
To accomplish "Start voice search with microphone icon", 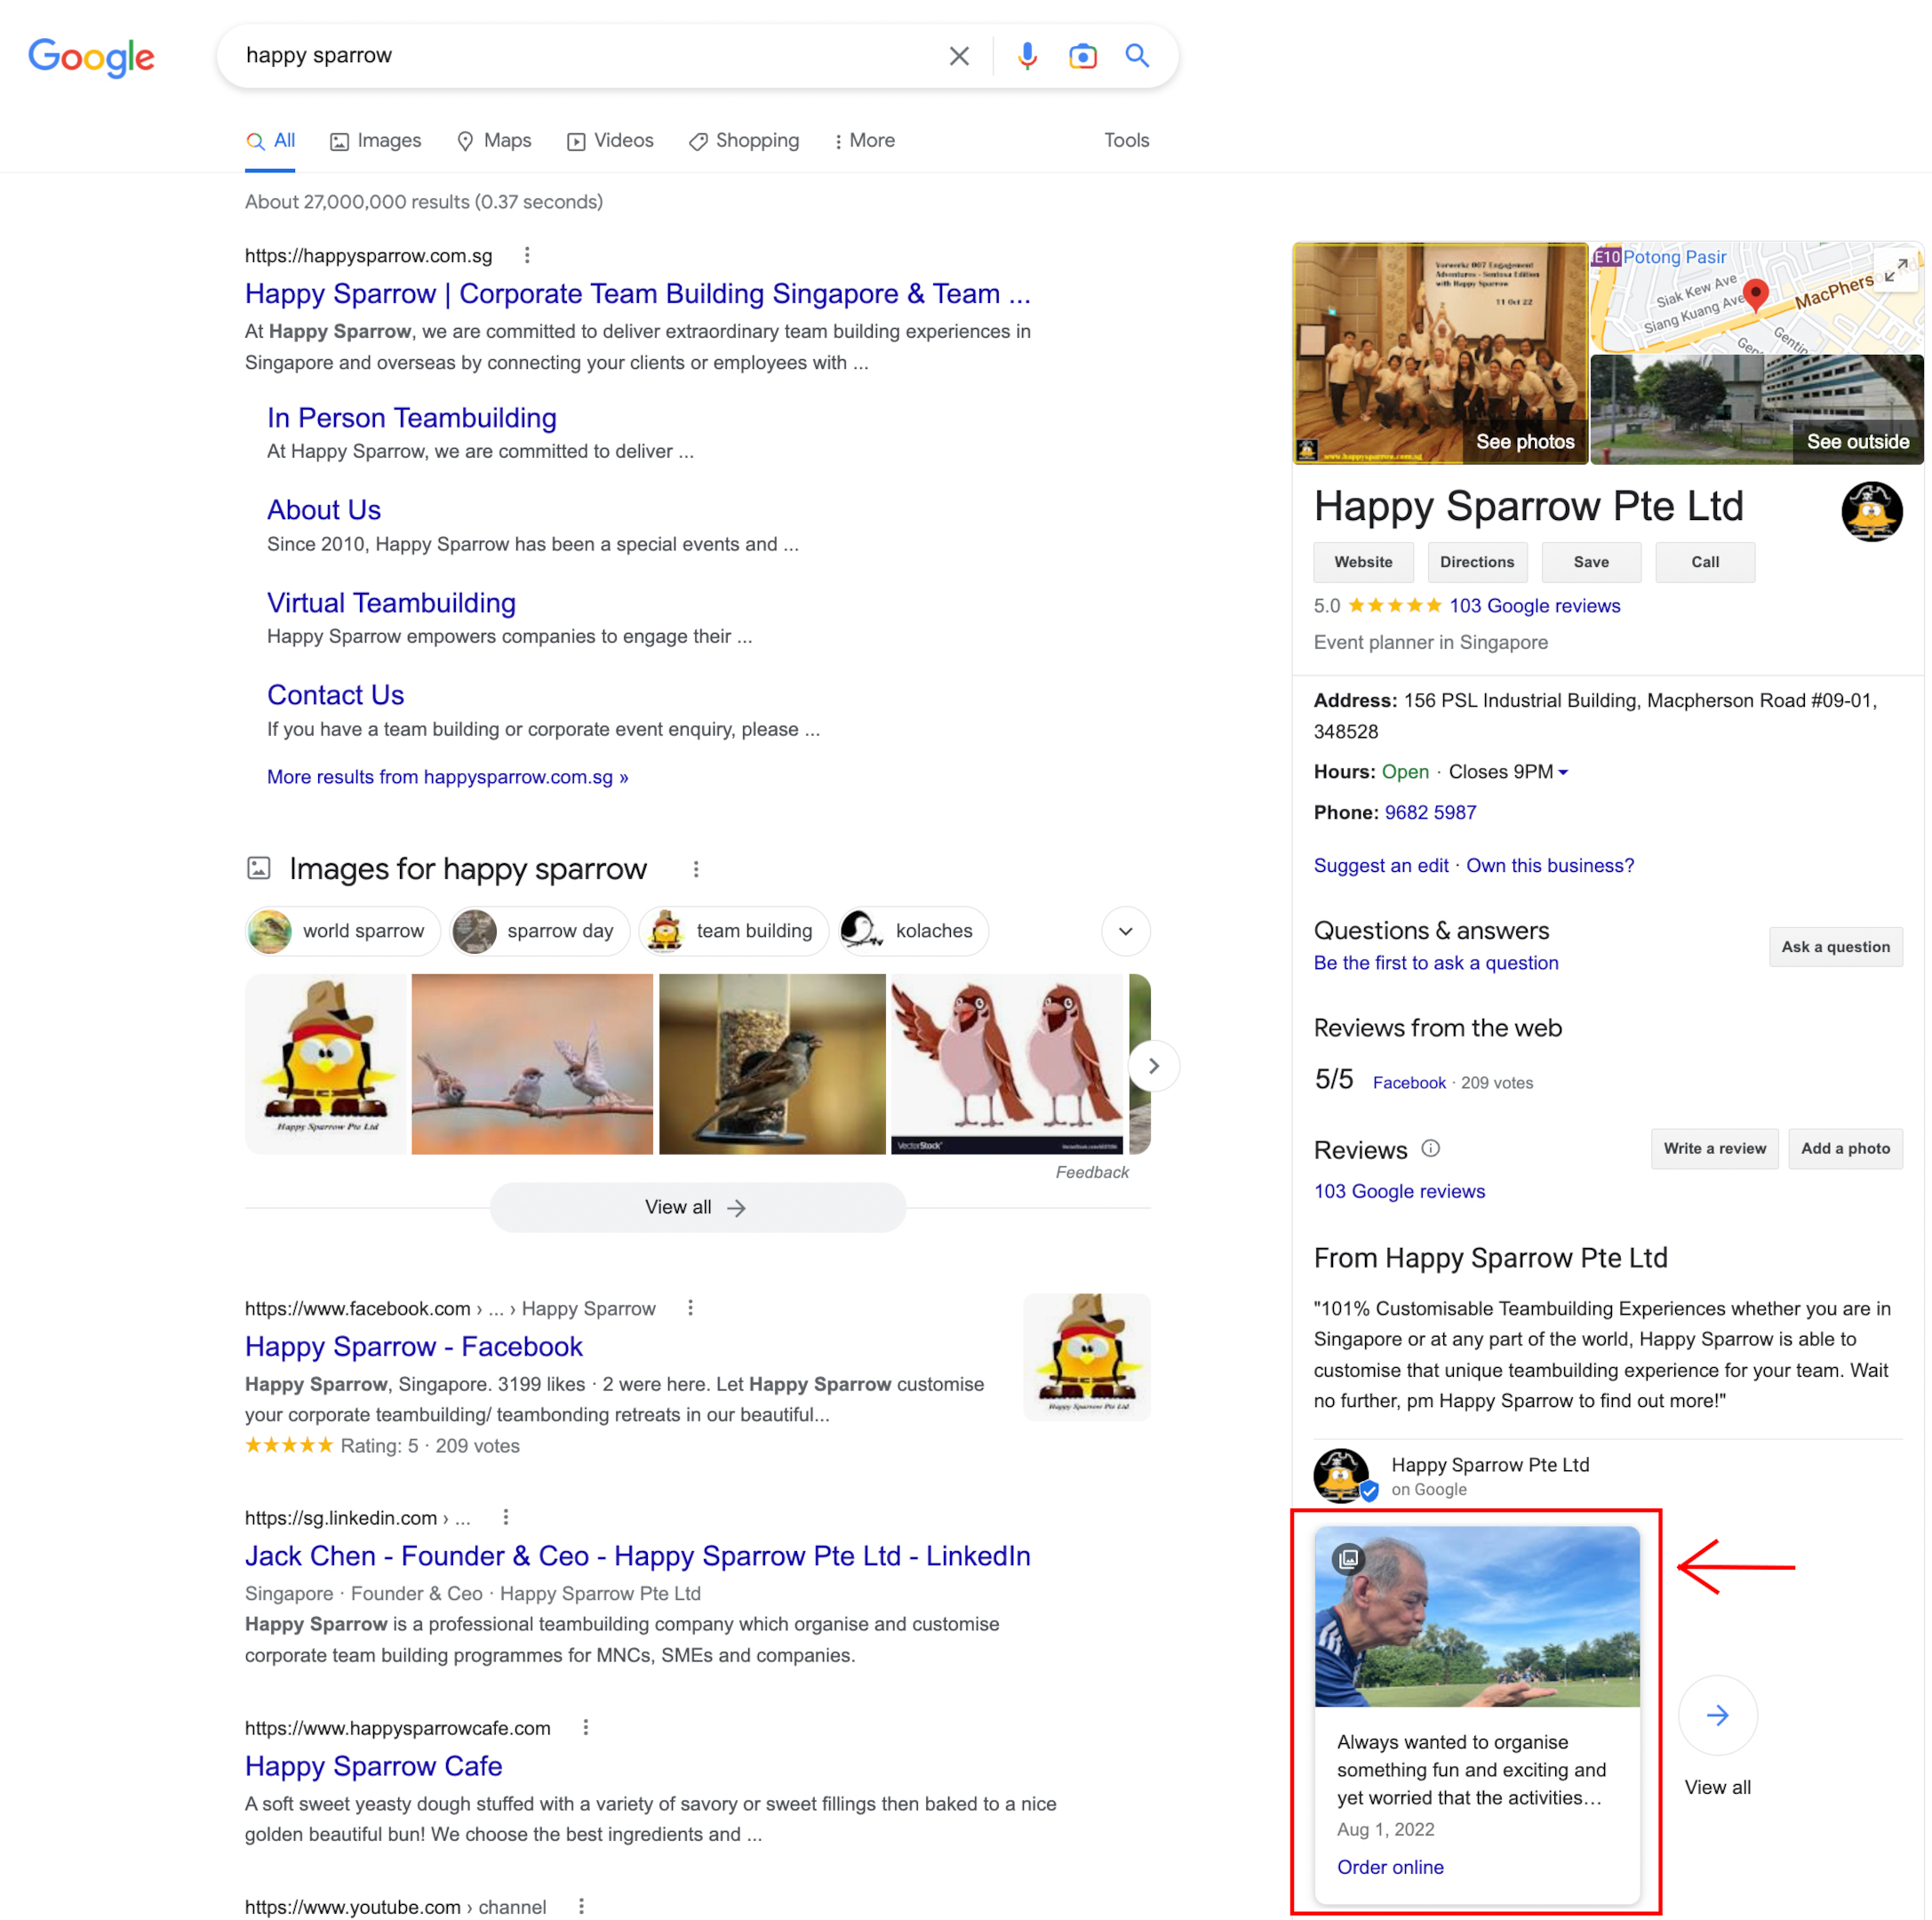I will tap(1027, 56).
